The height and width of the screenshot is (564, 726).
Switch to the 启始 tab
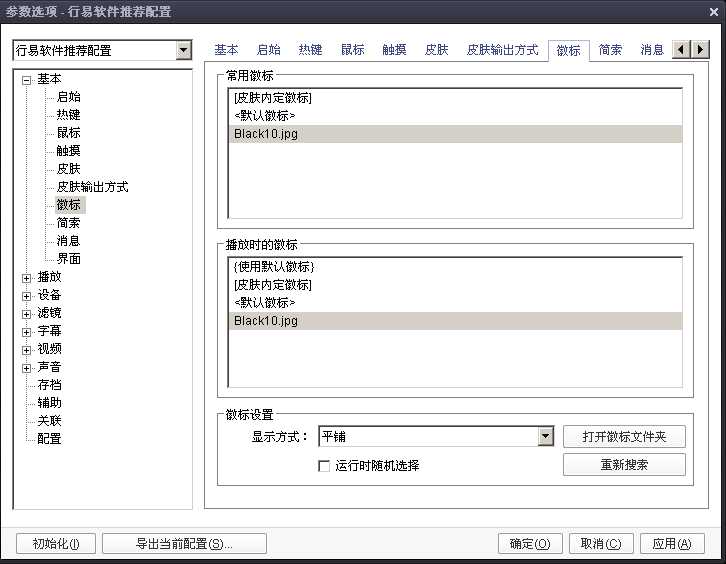269,50
